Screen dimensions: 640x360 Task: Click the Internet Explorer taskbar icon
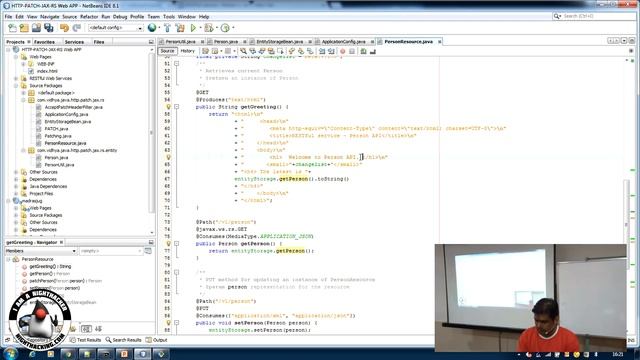click(x=32, y=354)
